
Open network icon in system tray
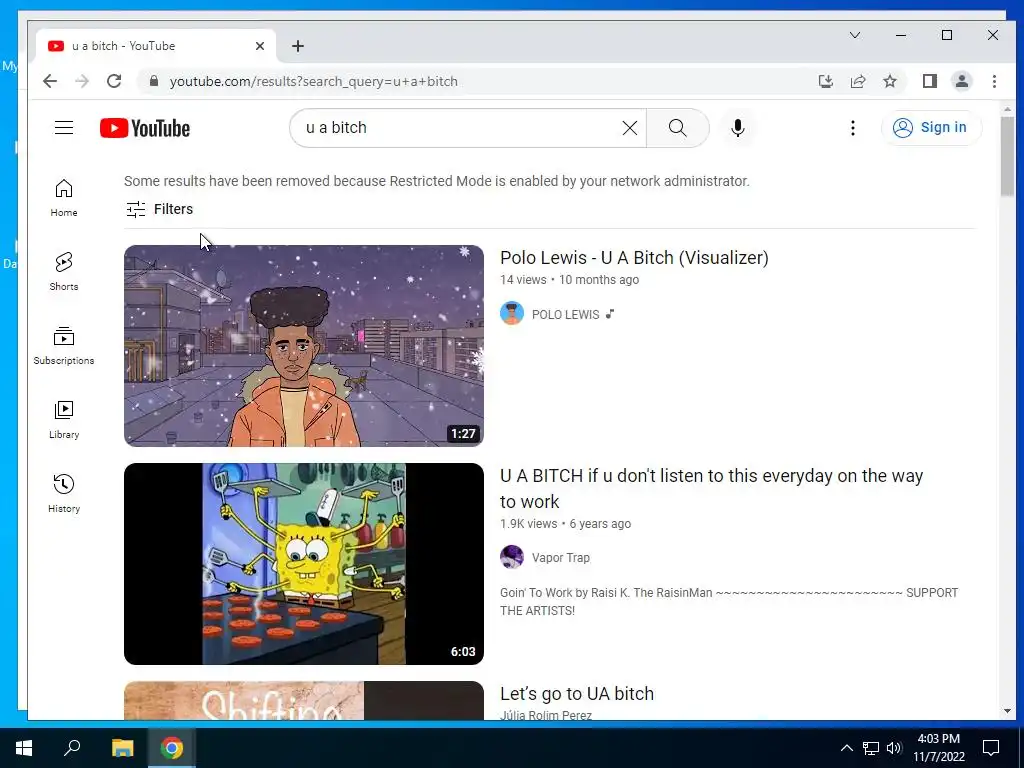tap(871, 748)
